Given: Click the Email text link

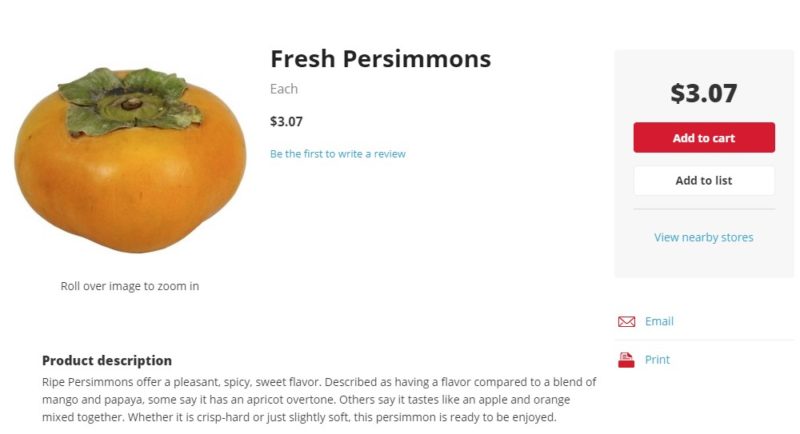Looking at the screenshot, I should pos(659,321).
